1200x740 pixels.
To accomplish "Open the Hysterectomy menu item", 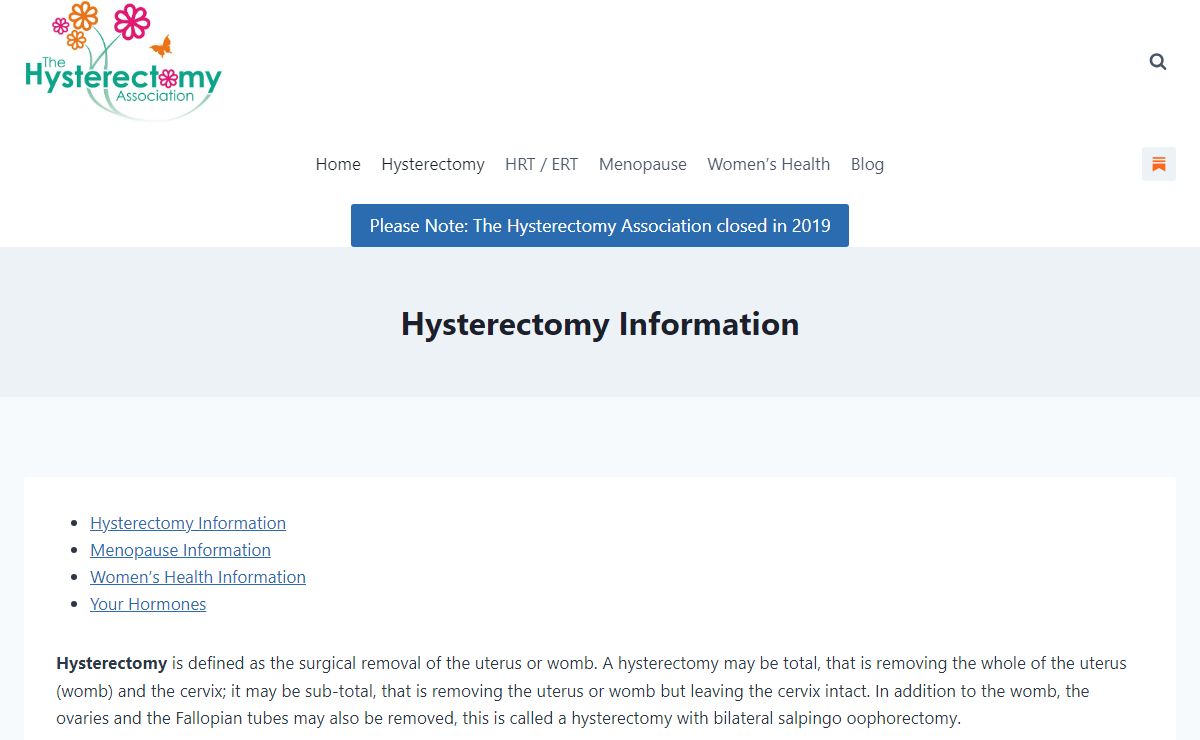I will [433, 164].
